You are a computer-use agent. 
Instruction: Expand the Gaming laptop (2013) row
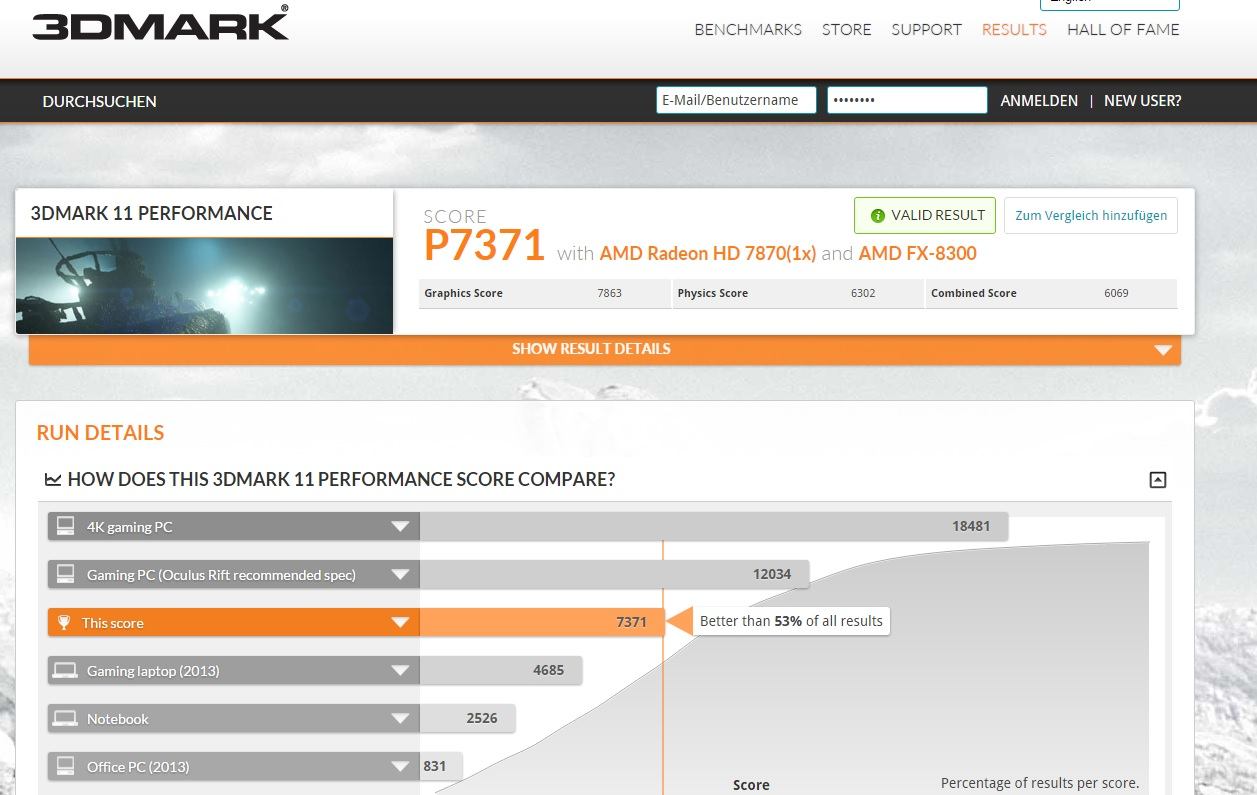point(400,671)
